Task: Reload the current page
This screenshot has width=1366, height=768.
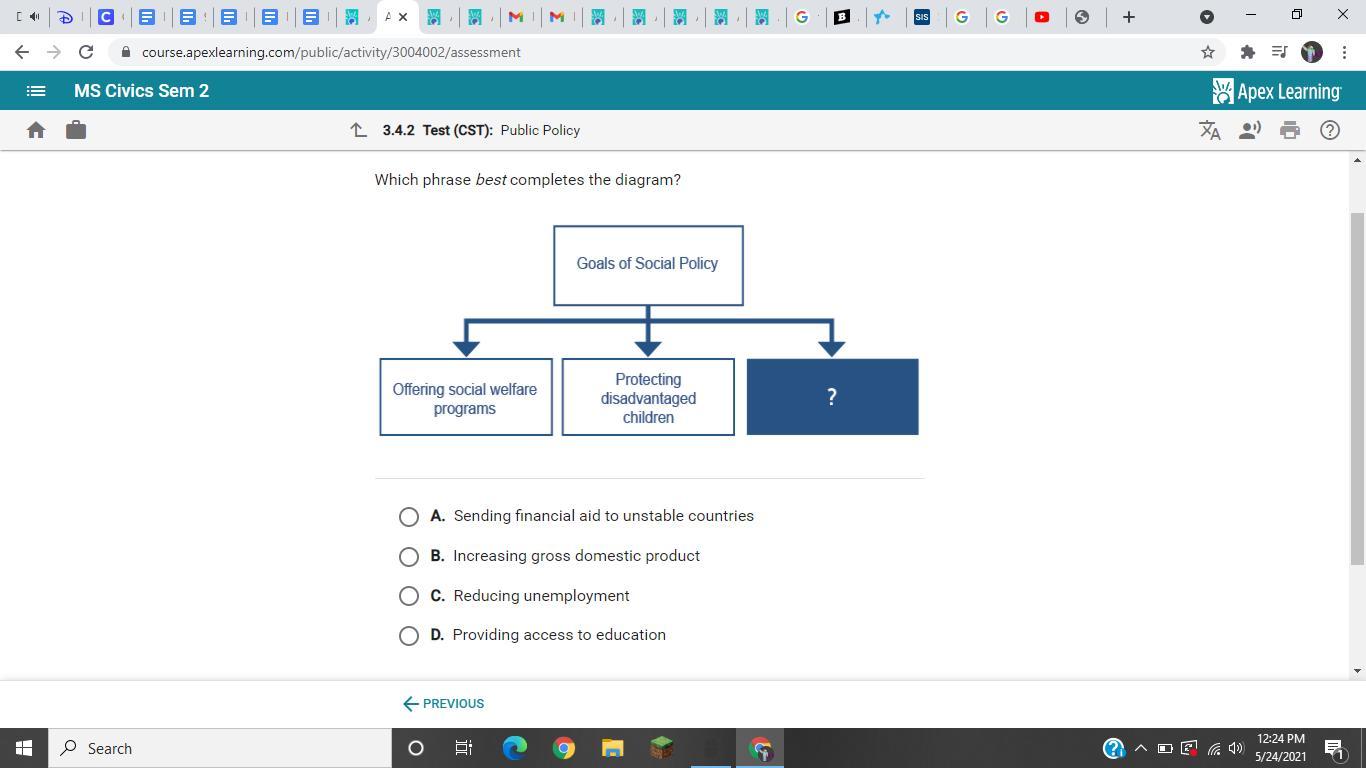Action: 86,52
